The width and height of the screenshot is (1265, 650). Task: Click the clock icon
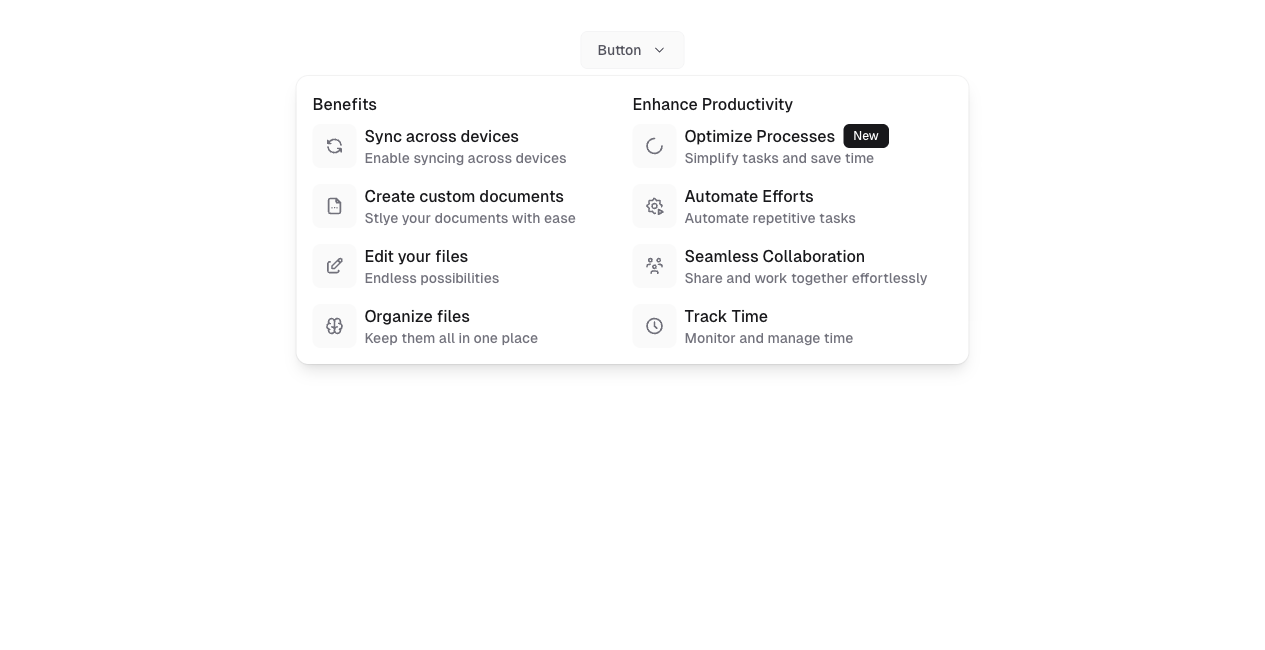(x=654, y=326)
